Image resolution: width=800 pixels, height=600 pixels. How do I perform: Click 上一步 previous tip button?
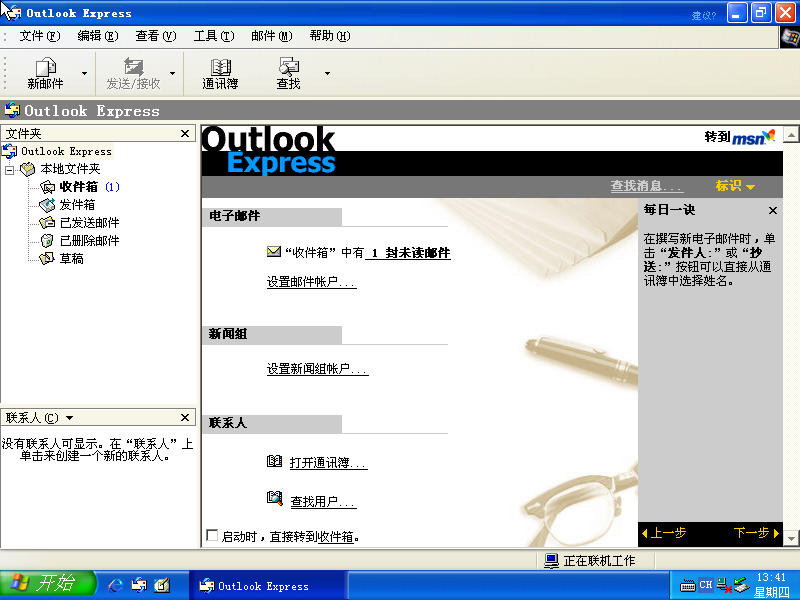pos(664,533)
